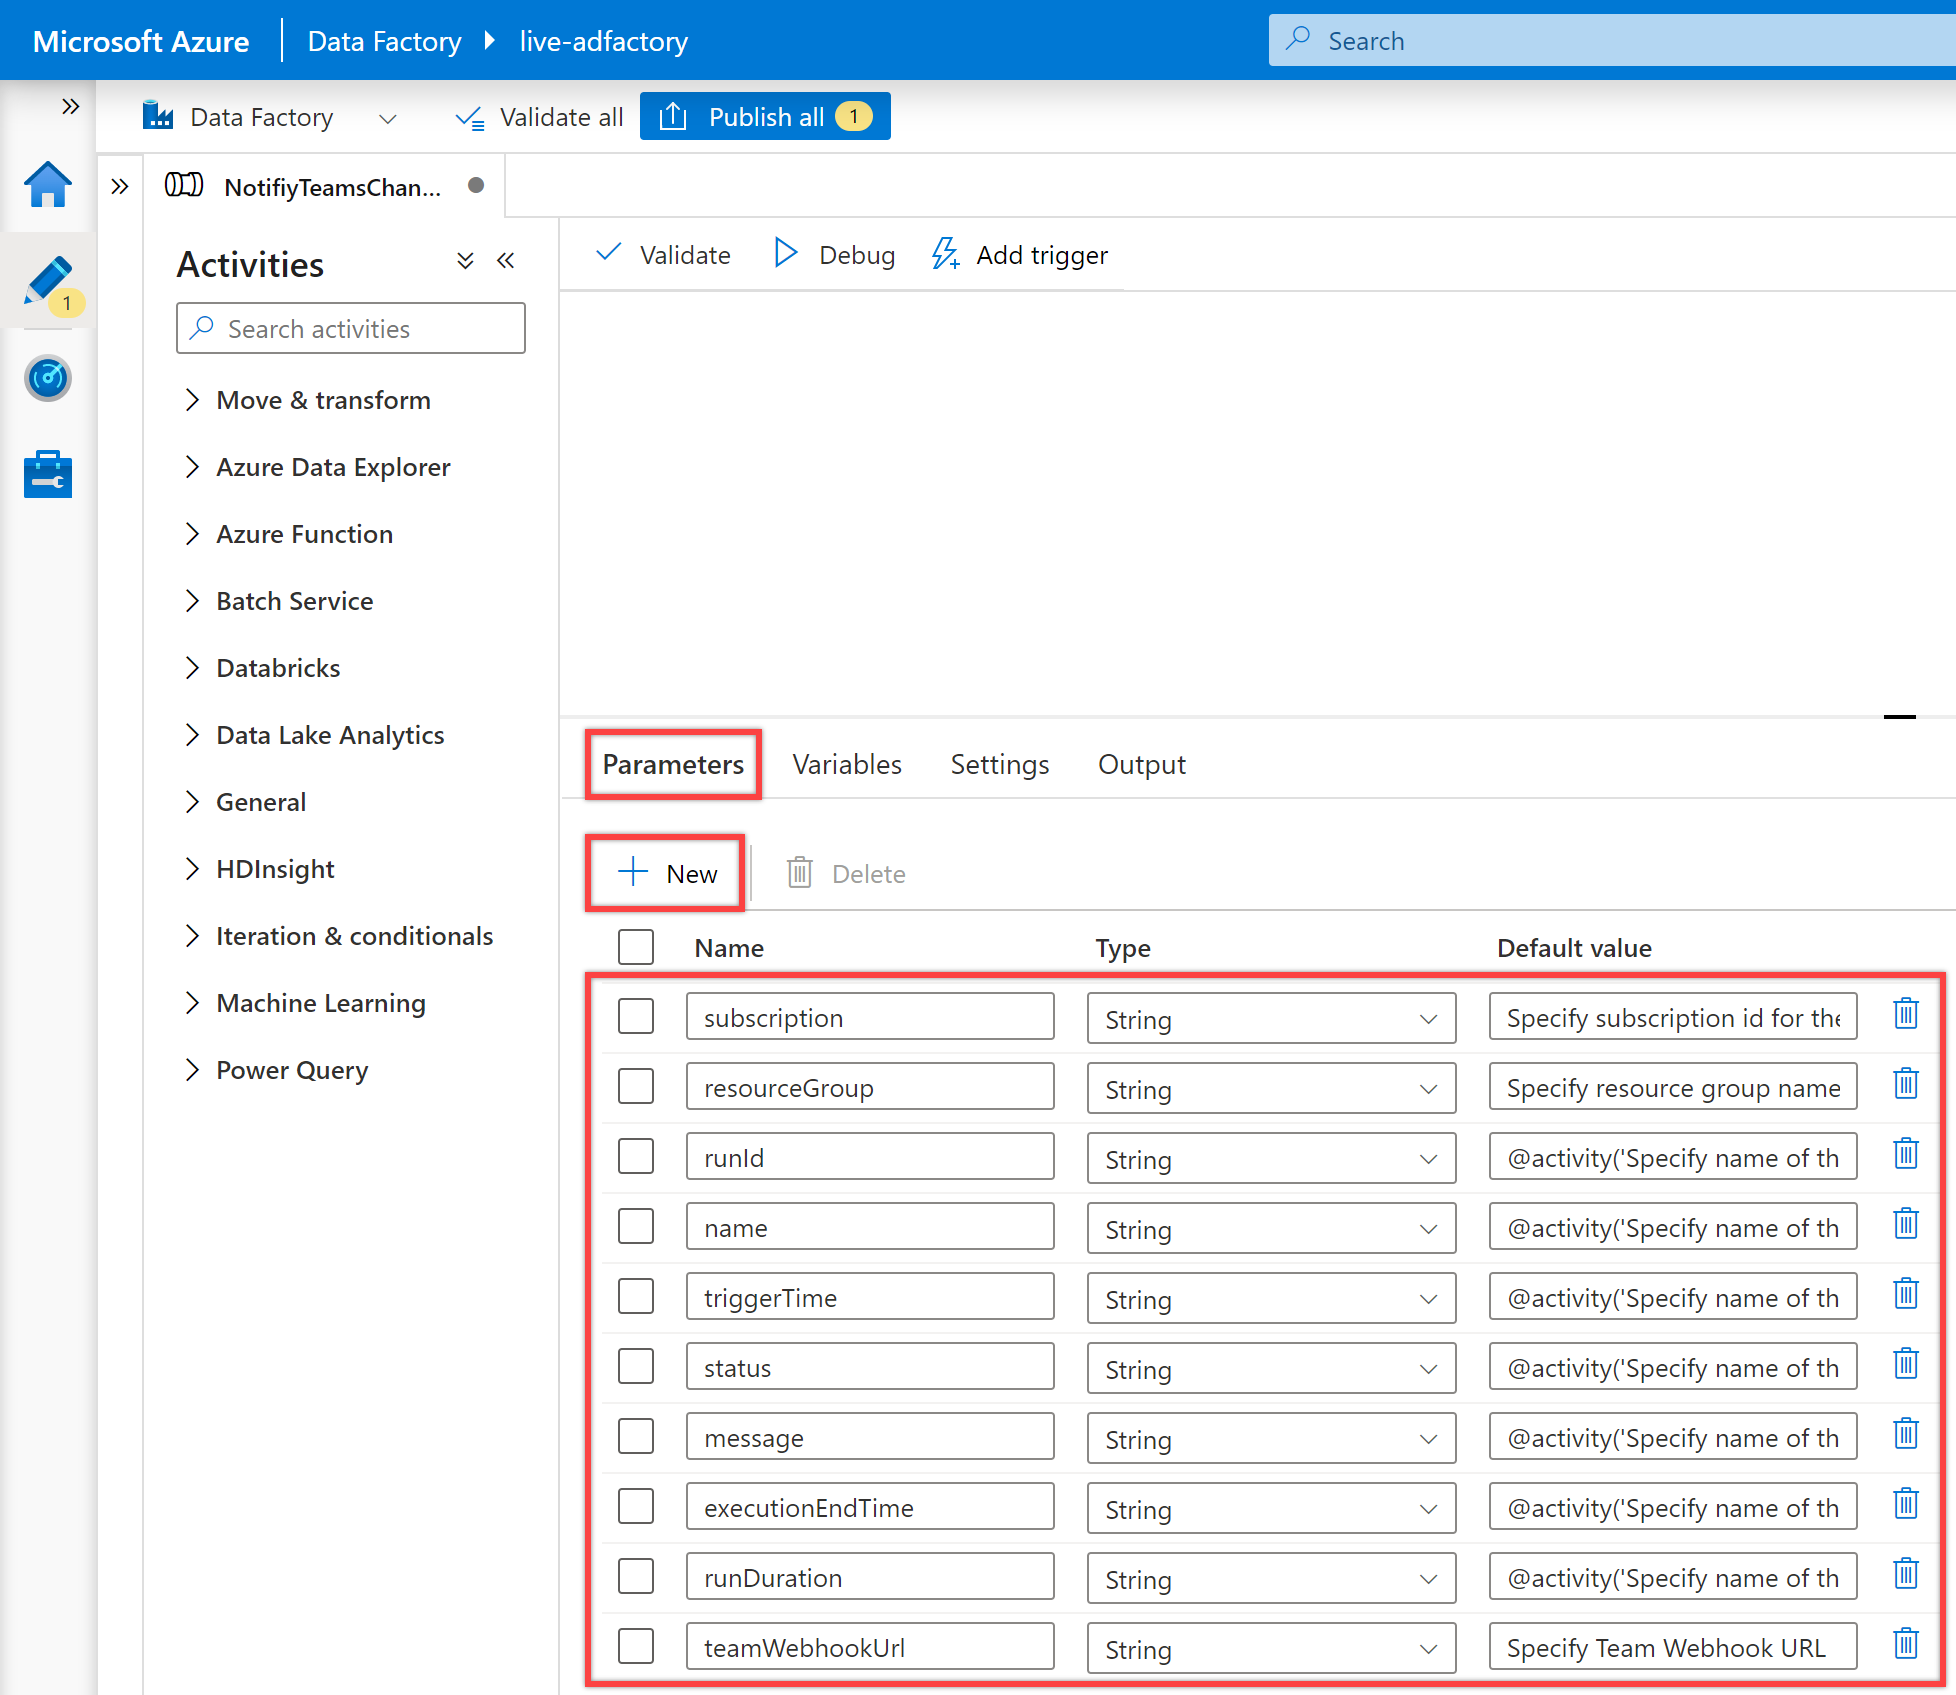
Task: Switch to the Settings tab
Action: click(x=1001, y=763)
